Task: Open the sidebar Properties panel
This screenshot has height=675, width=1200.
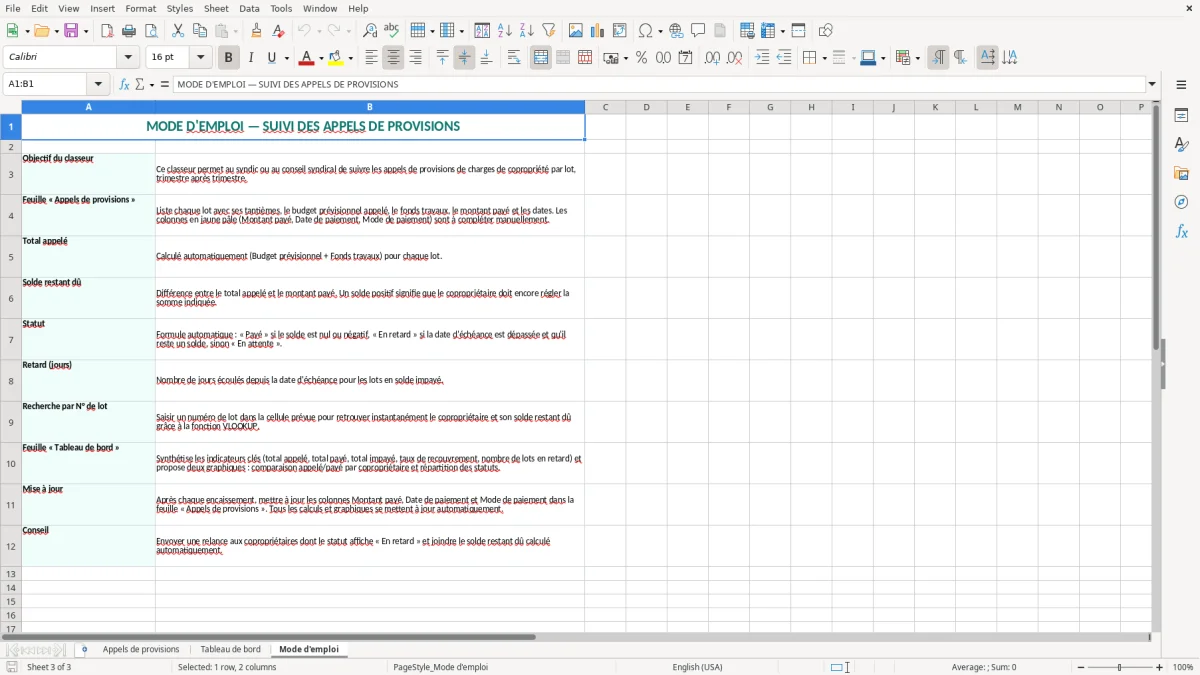Action: pos(1181,116)
